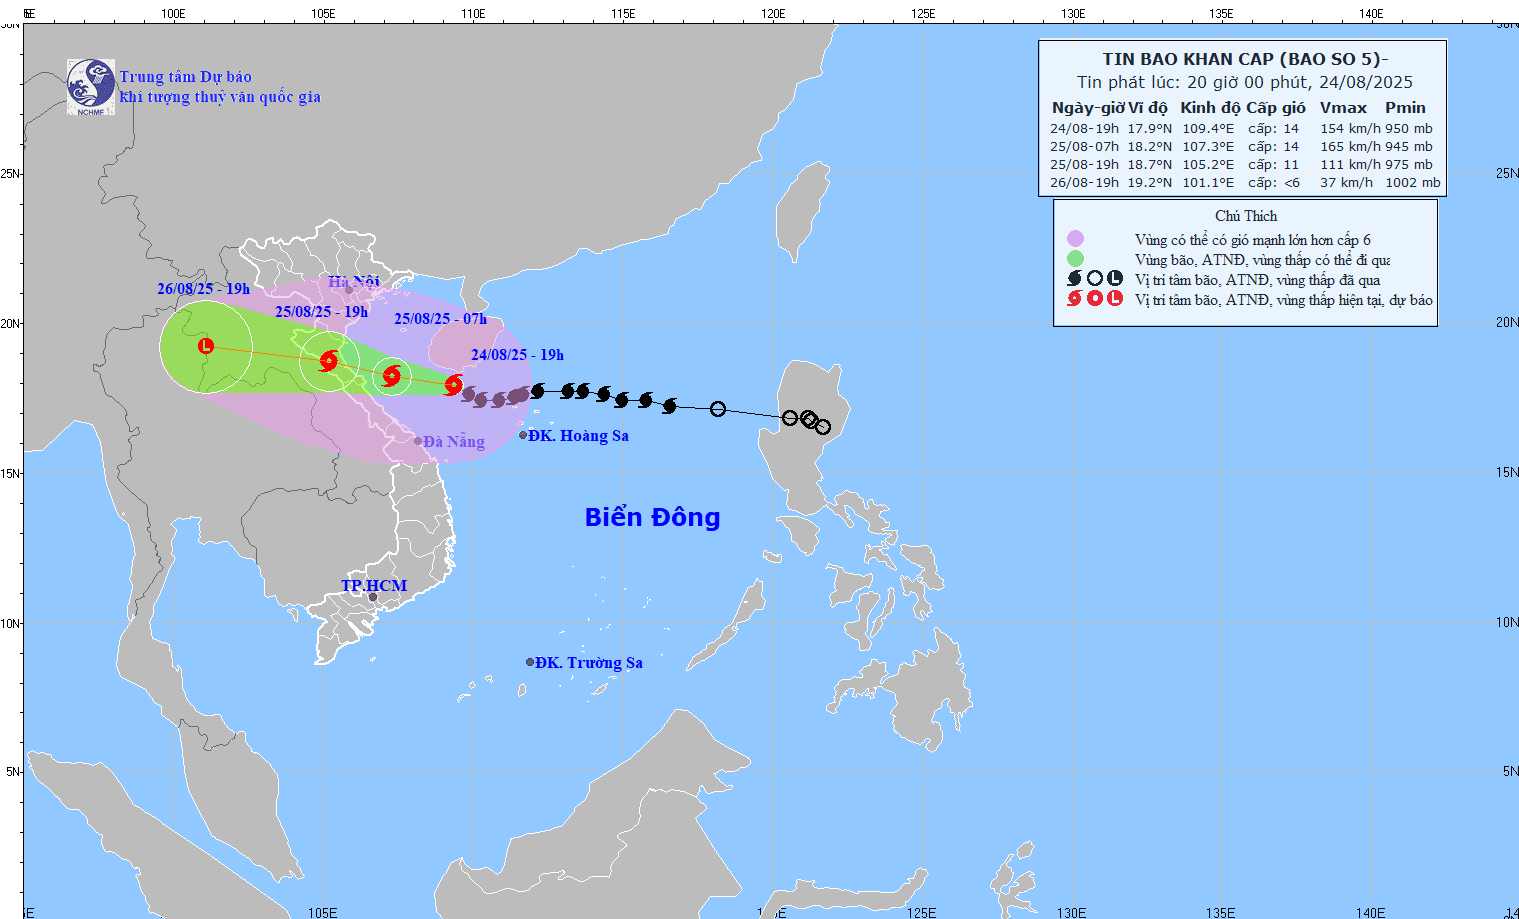Image resolution: width=1519 pixels, height=919 pixels.
Task: Click the Đà Nẵng city dot marker
Action: 419,440
